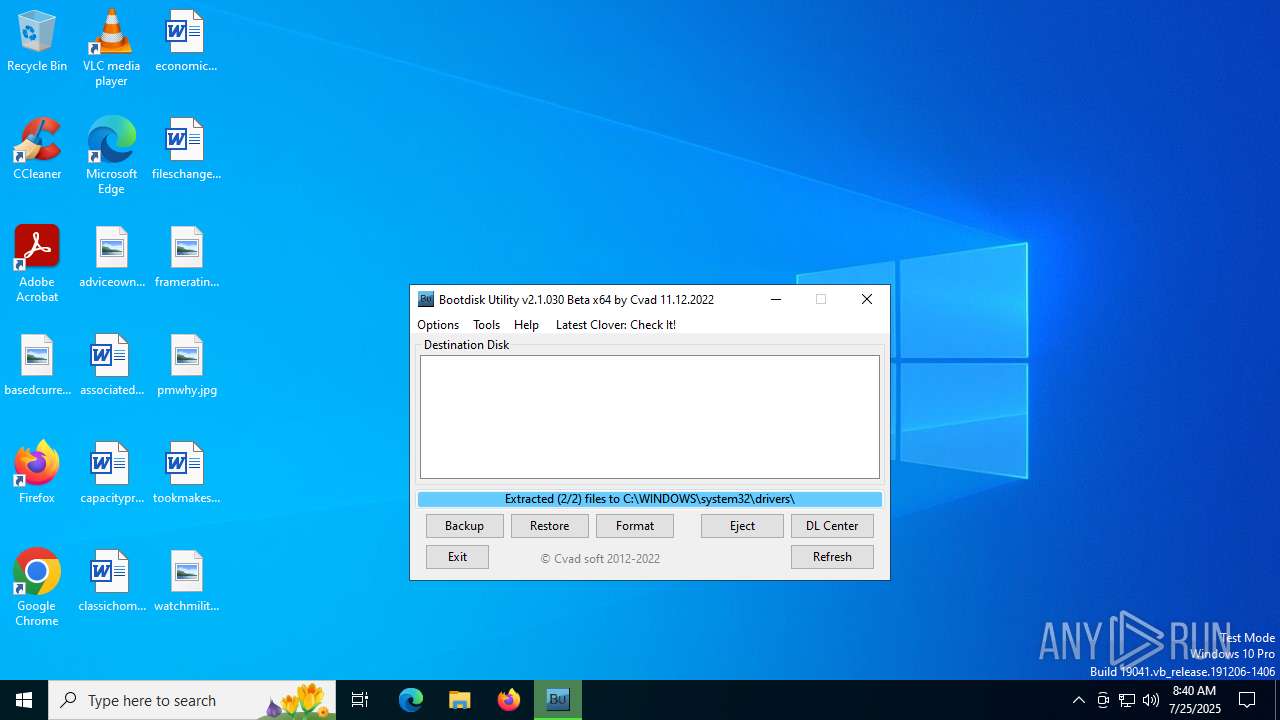Image resolution: width=1280 pixels, height=720 pixels.
Task: Open the DL Center button
Action: pos(832,526)
